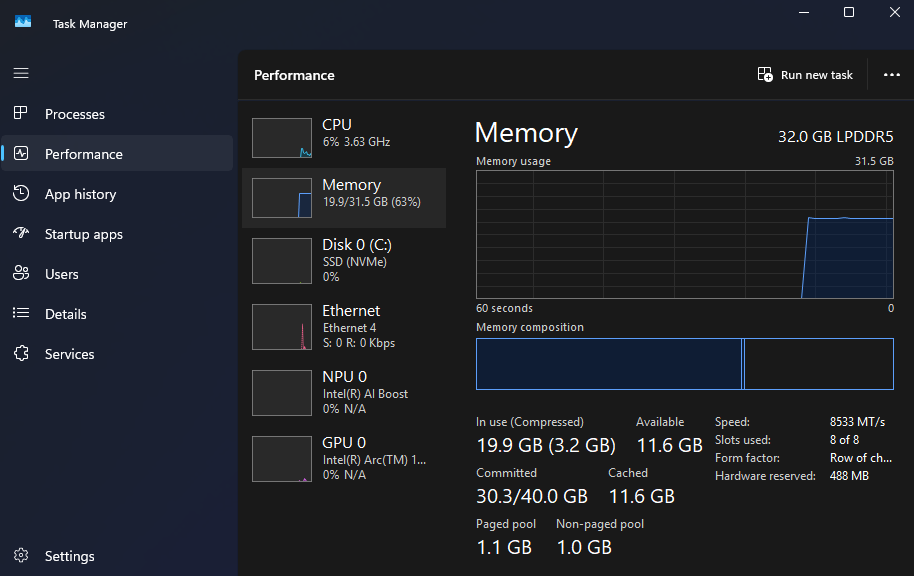Click the in-use segment of Memory composition
Screen dimensions: 914x576
[609, 364]
